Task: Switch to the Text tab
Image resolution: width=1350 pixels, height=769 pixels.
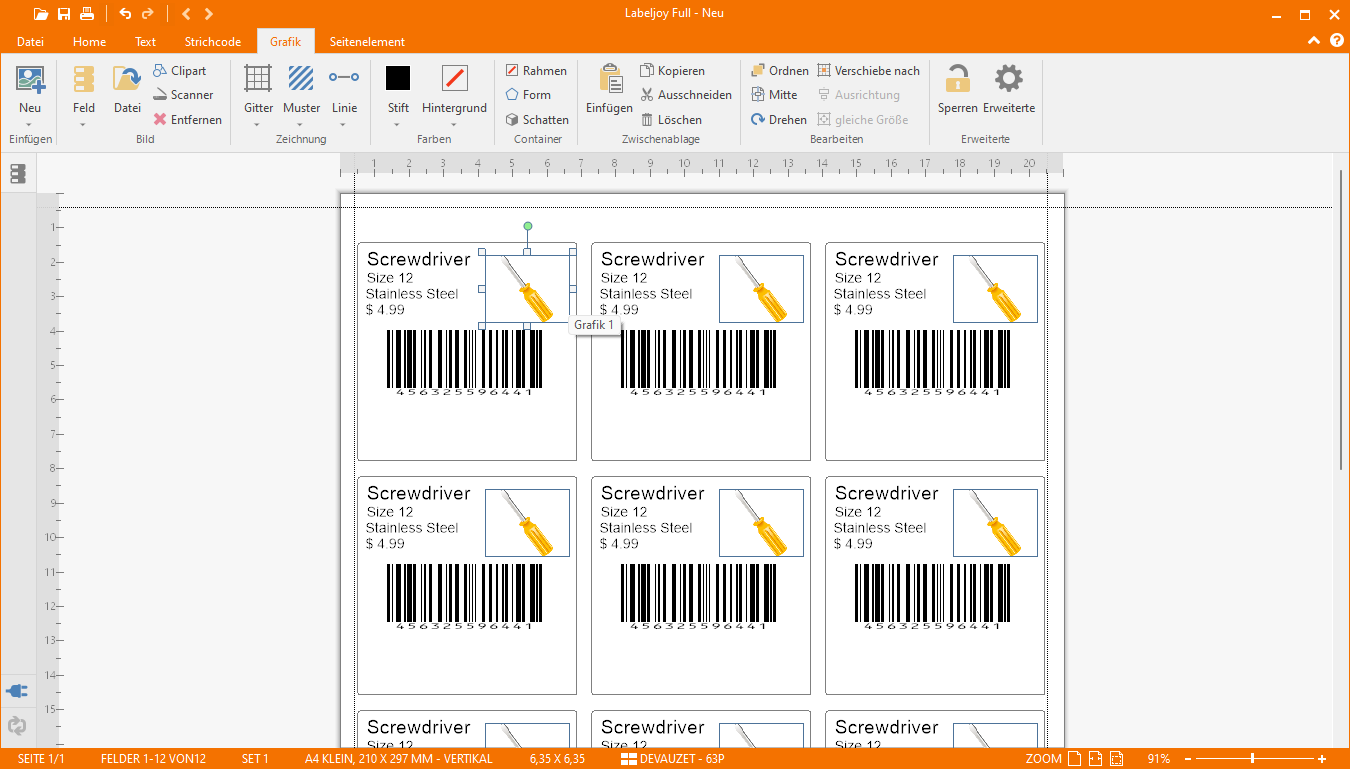Action: 146,42
